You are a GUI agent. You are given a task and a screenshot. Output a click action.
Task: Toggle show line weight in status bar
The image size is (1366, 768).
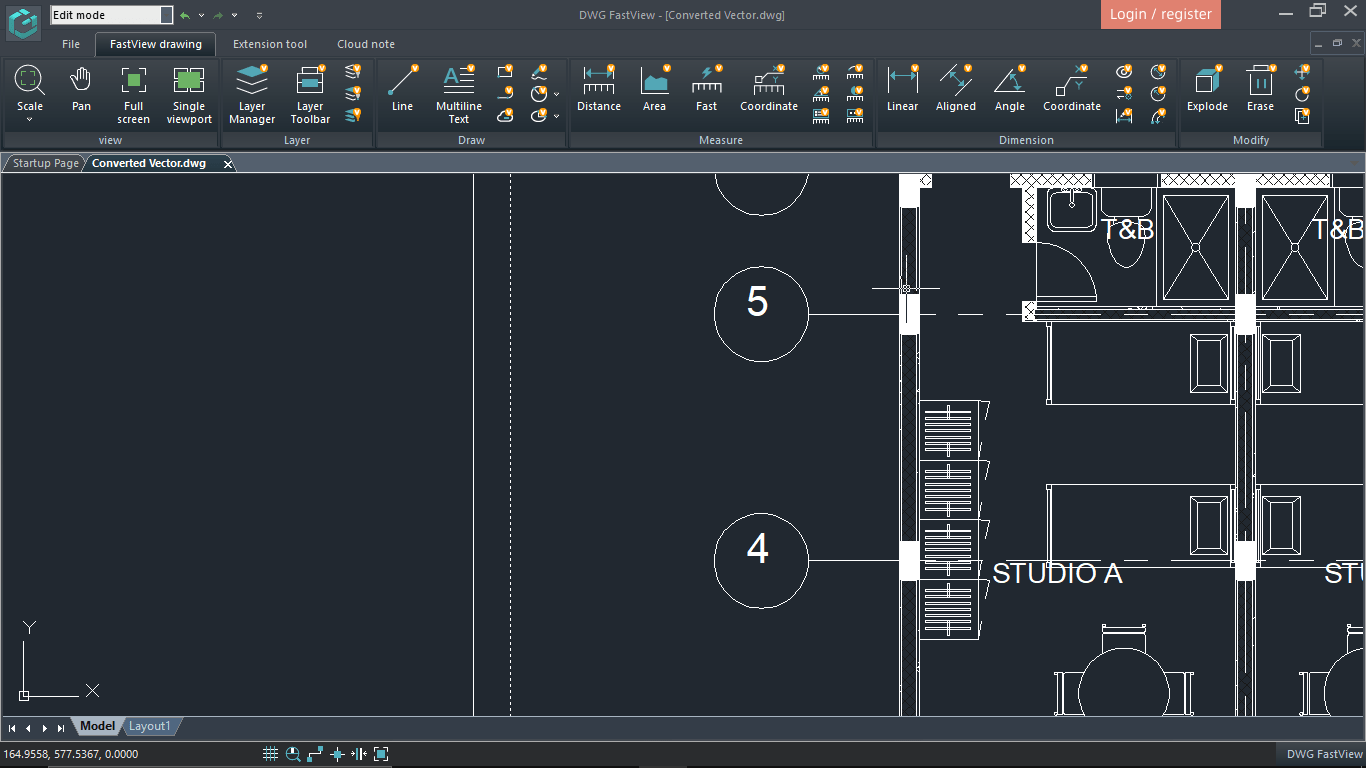359,754
